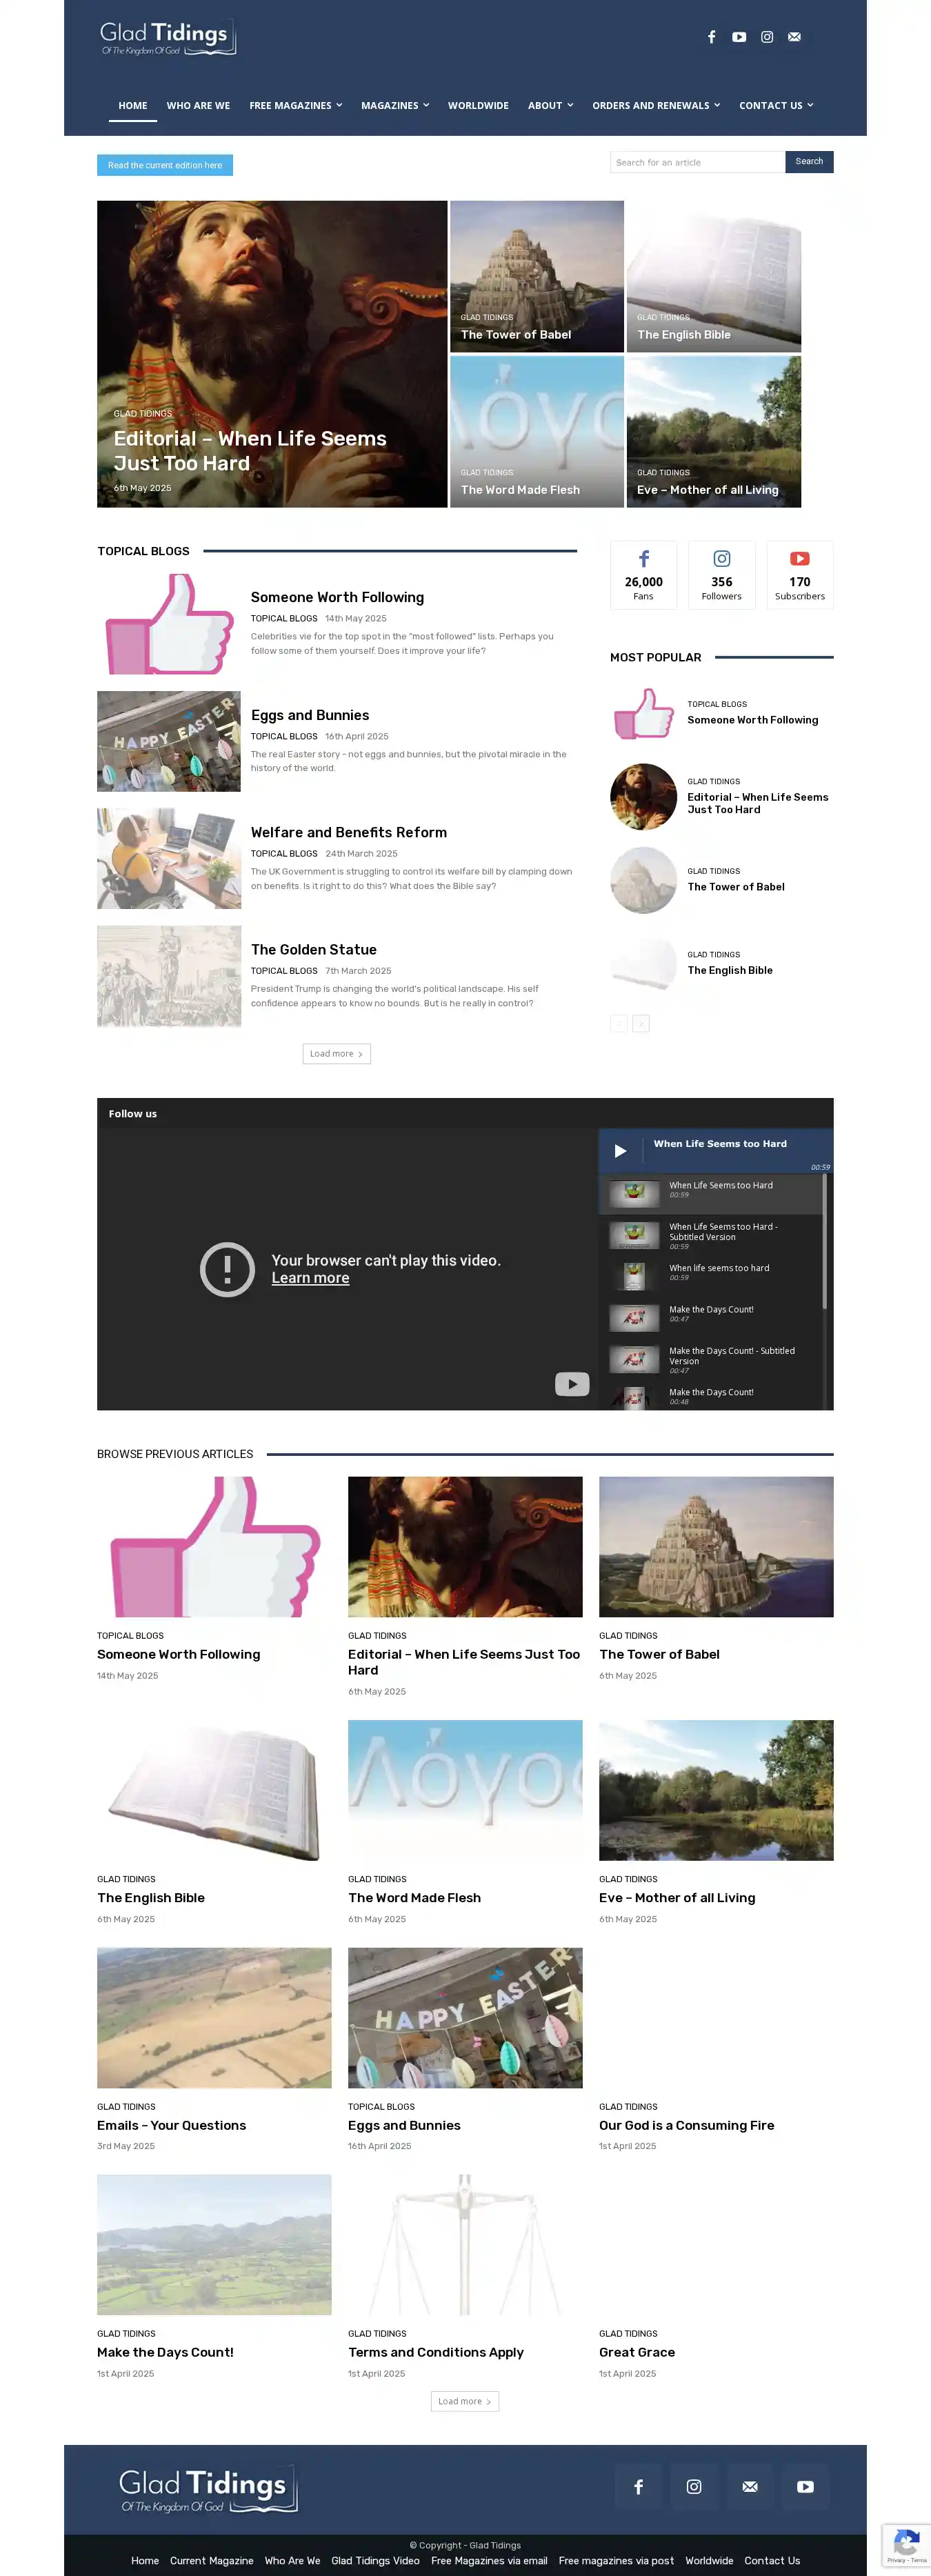Click the 'Search for an article' input field
Image resolution: width=931 pixels, height=2576 pixels.
click(697, 162)
